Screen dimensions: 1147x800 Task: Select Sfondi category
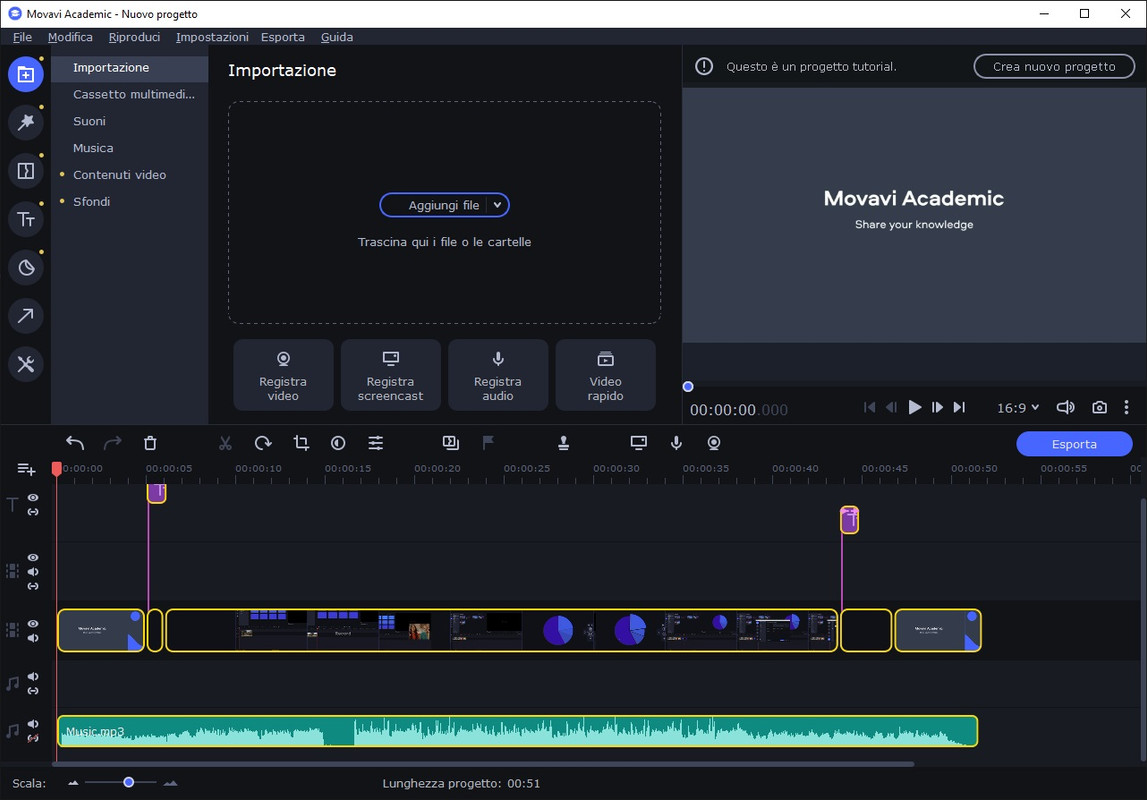click(130, 202)
